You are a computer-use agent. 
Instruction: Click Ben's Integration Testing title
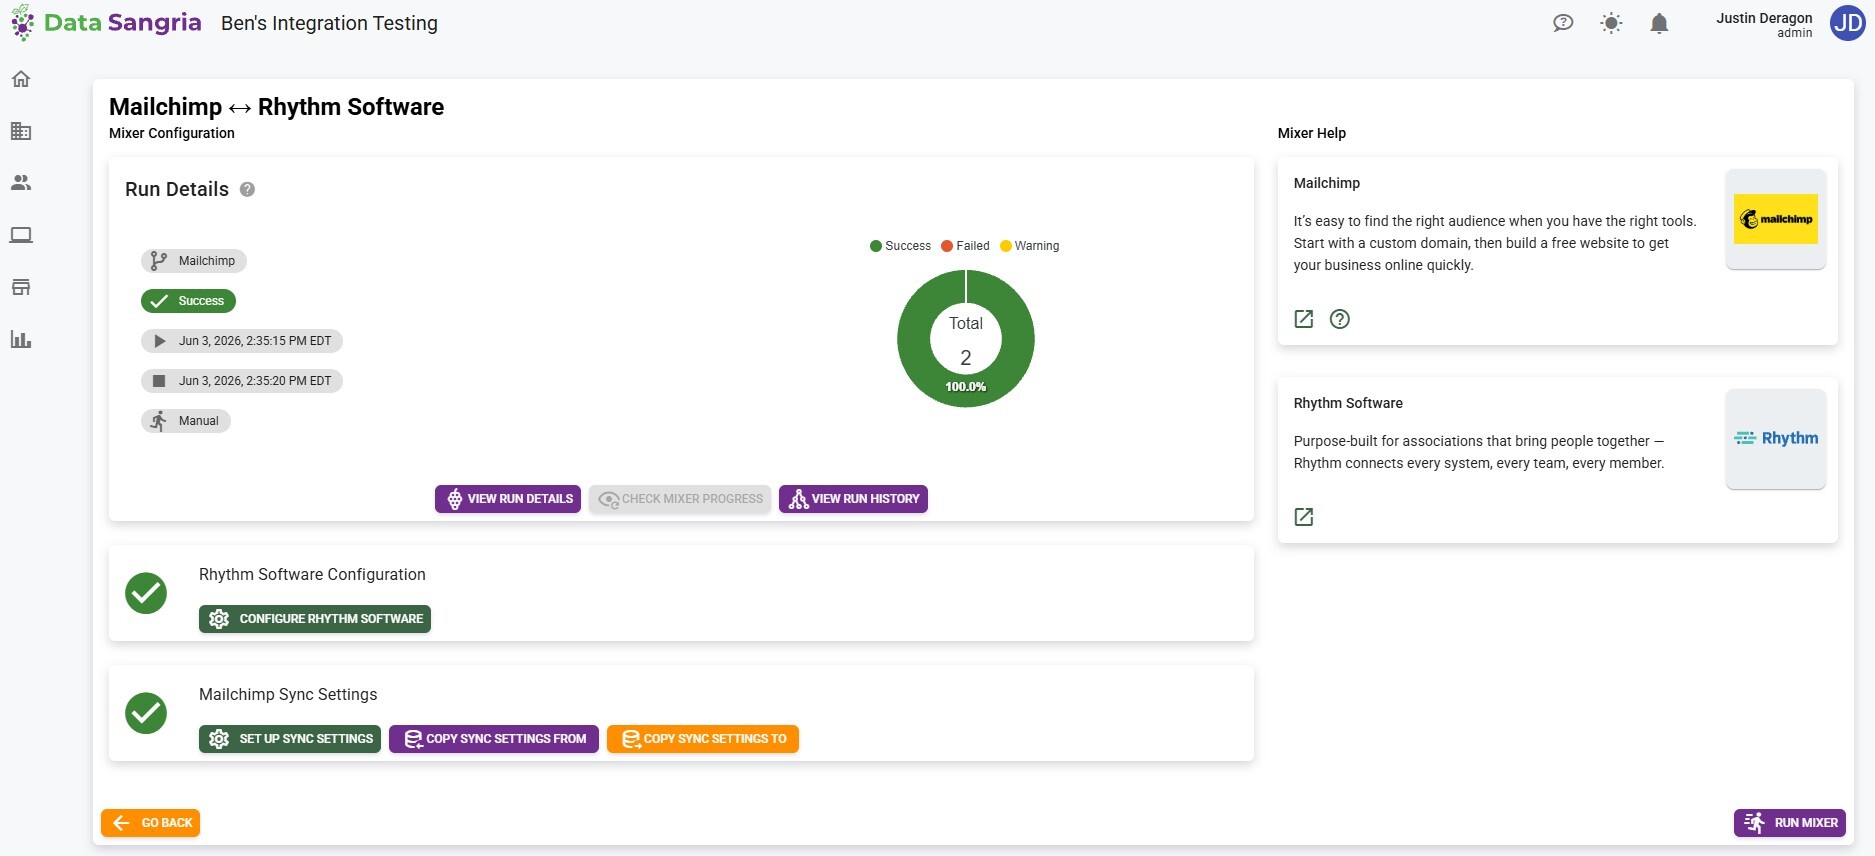point(329,23)
